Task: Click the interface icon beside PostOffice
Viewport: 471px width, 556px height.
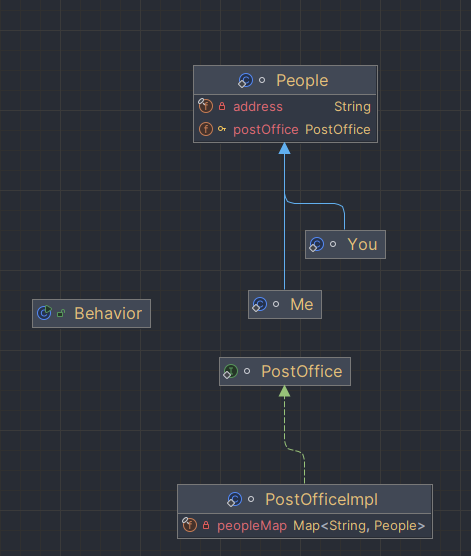Action: coord(231,371)
